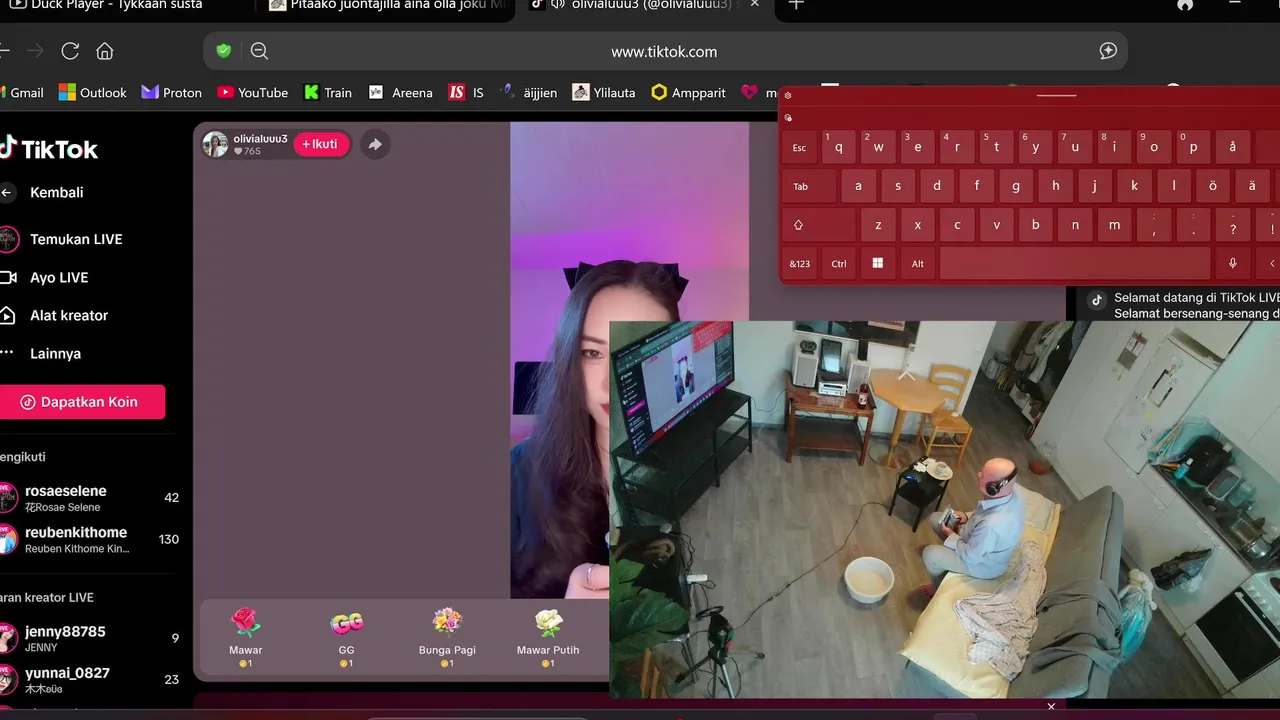Click the TikTok logo
1280x720 pixels.
(49, 149)
